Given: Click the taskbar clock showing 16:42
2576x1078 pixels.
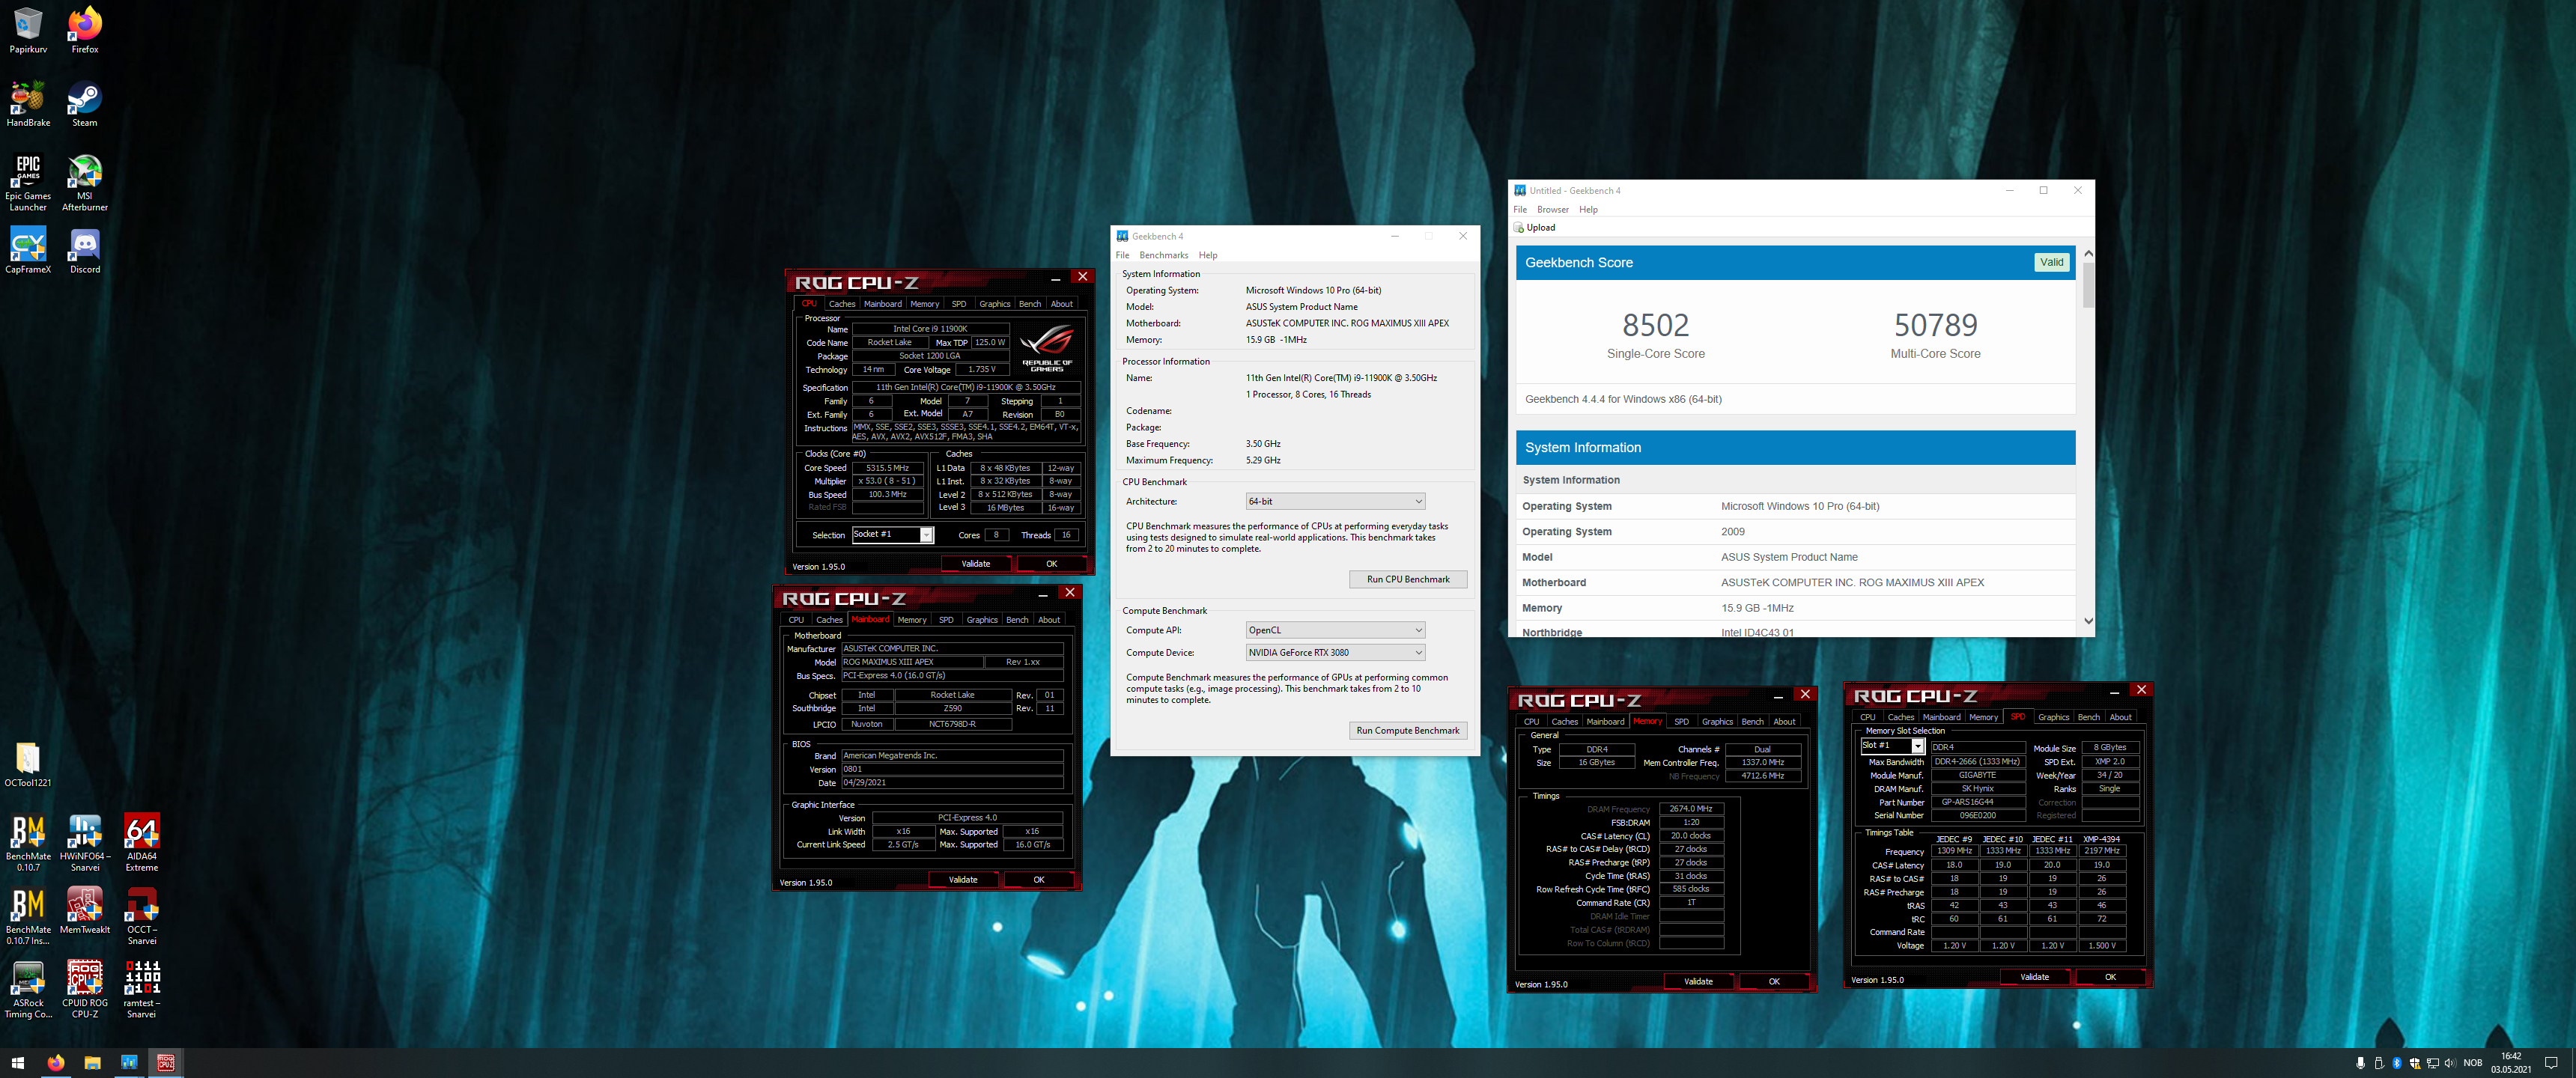Looking at the screenshot, I should (x=2510, y=1063).
